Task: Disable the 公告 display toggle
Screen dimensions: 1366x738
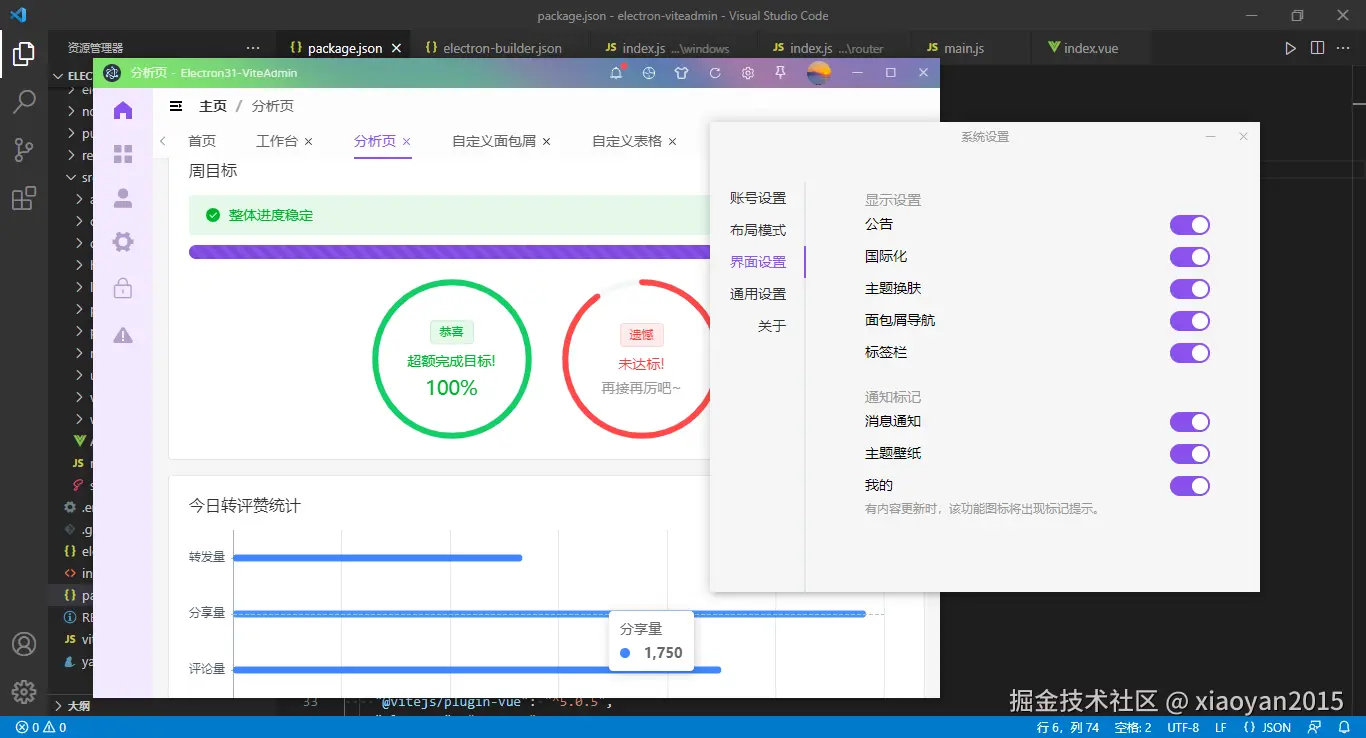Action: (x=1189, y=224)
